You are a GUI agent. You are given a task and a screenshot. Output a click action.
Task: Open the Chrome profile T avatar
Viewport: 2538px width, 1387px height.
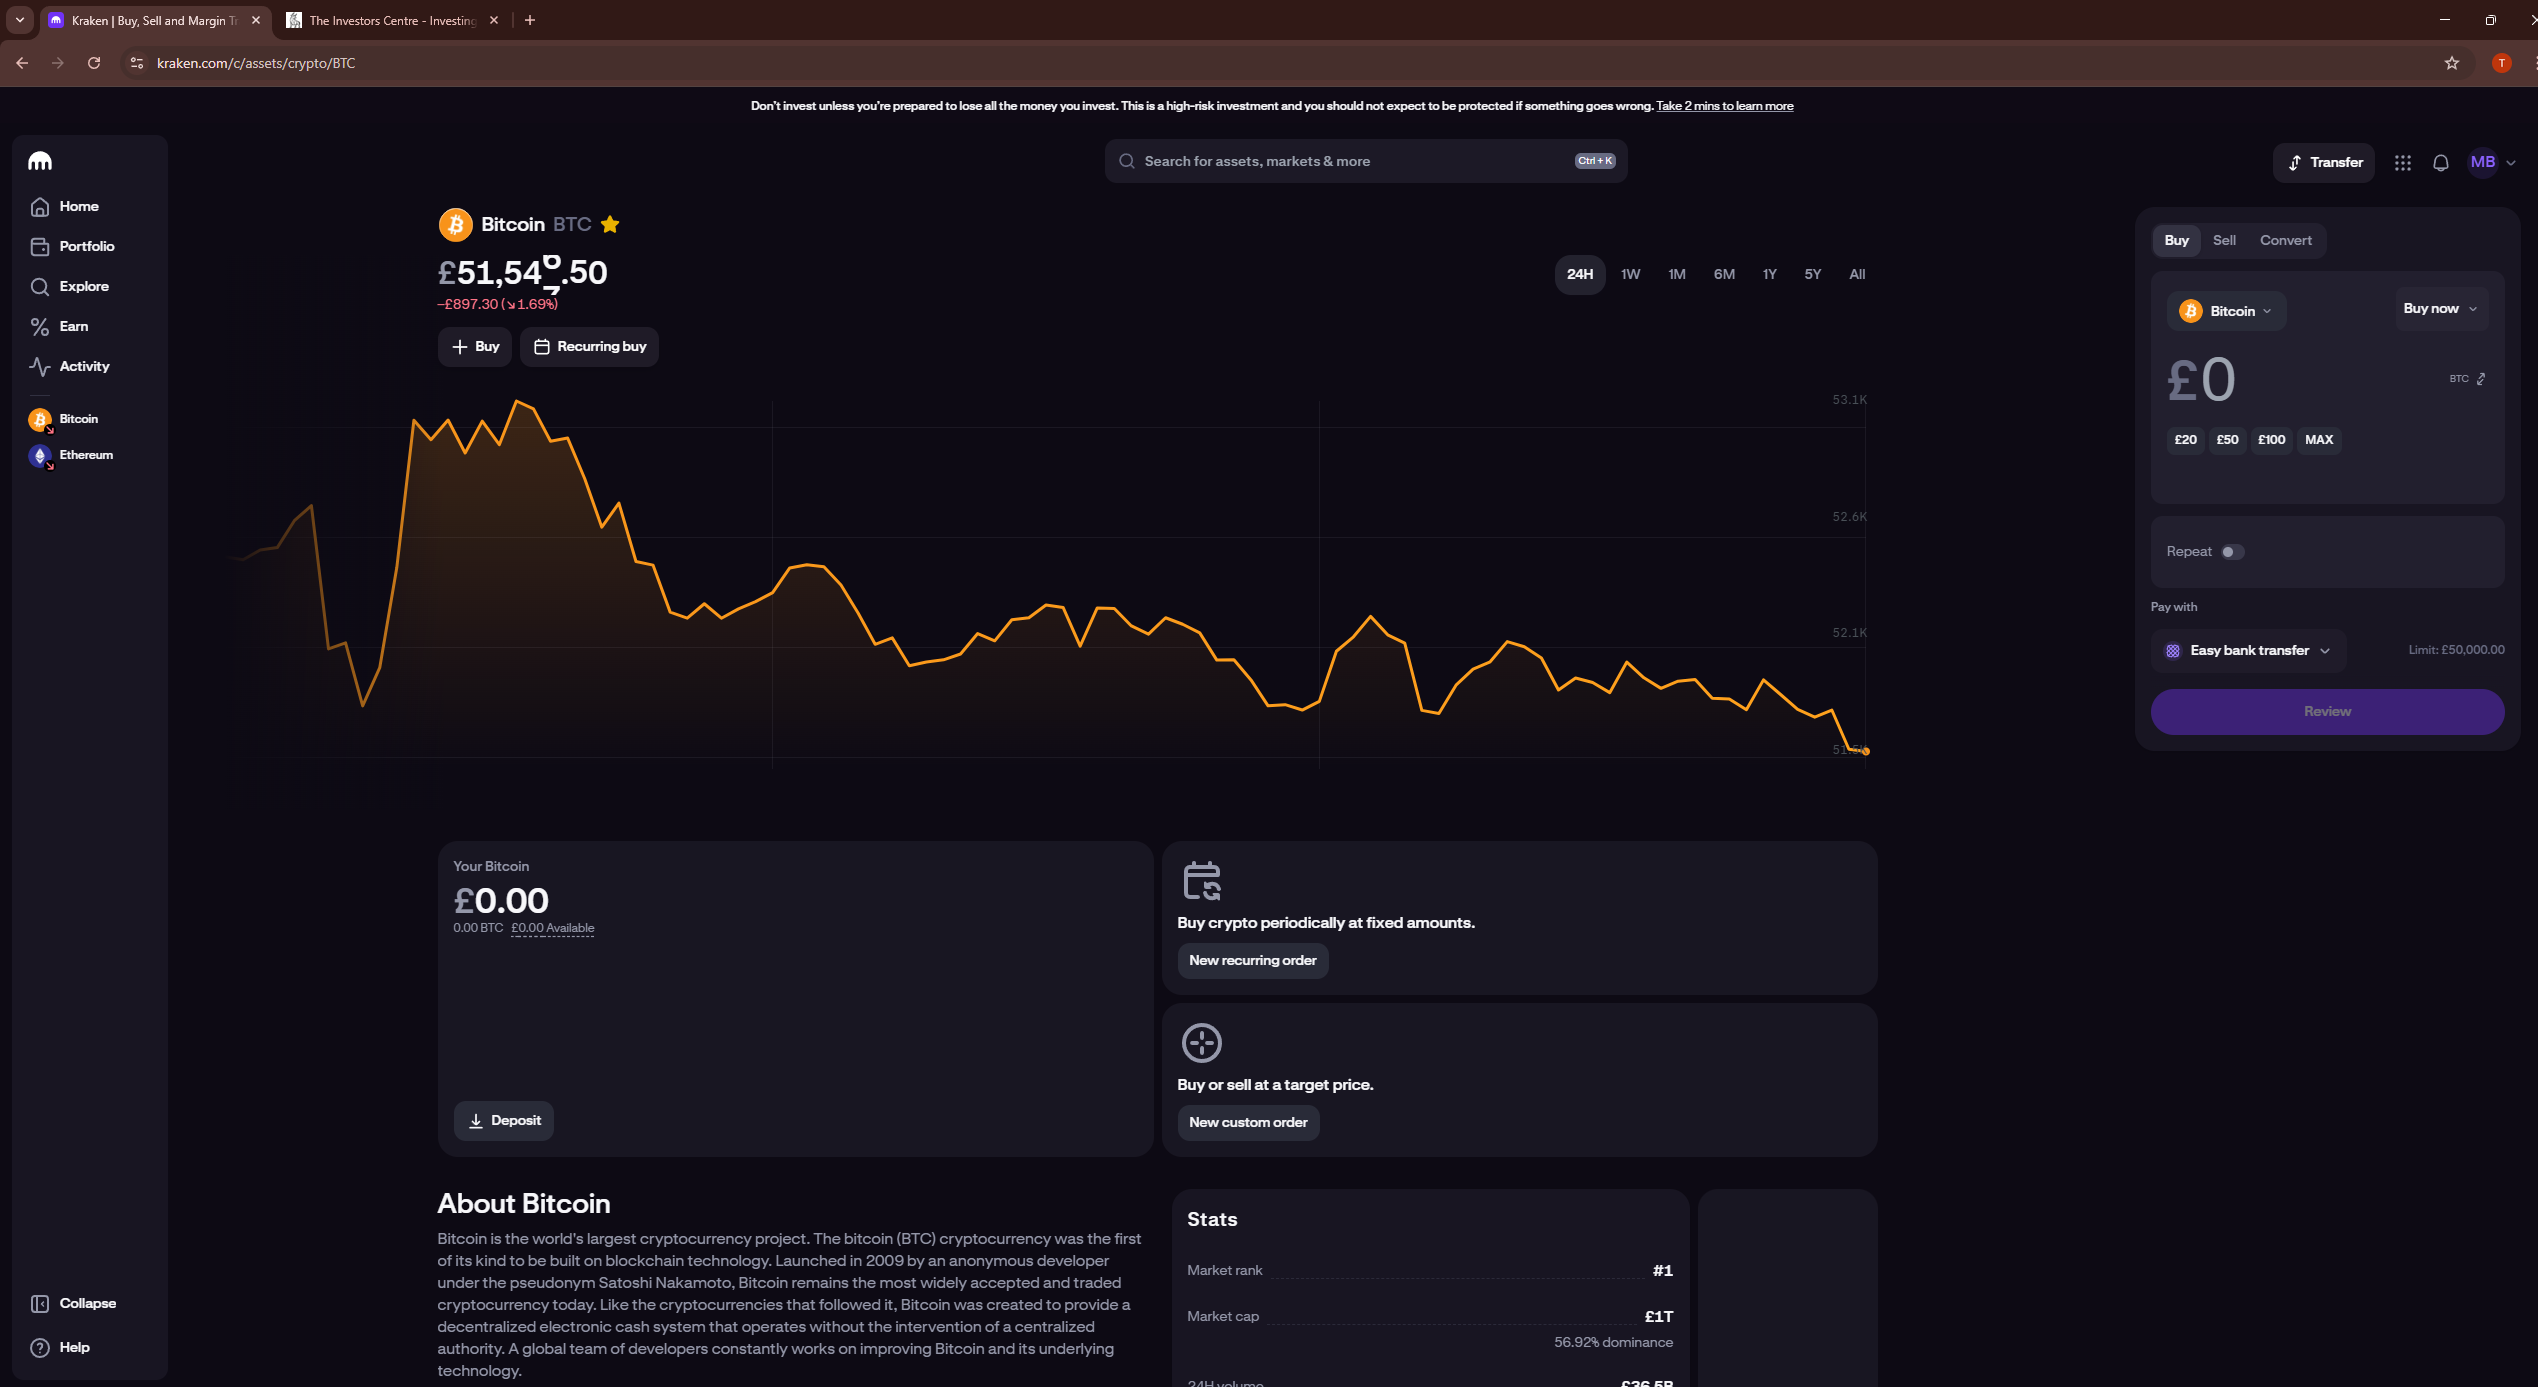coord(2501,63)
